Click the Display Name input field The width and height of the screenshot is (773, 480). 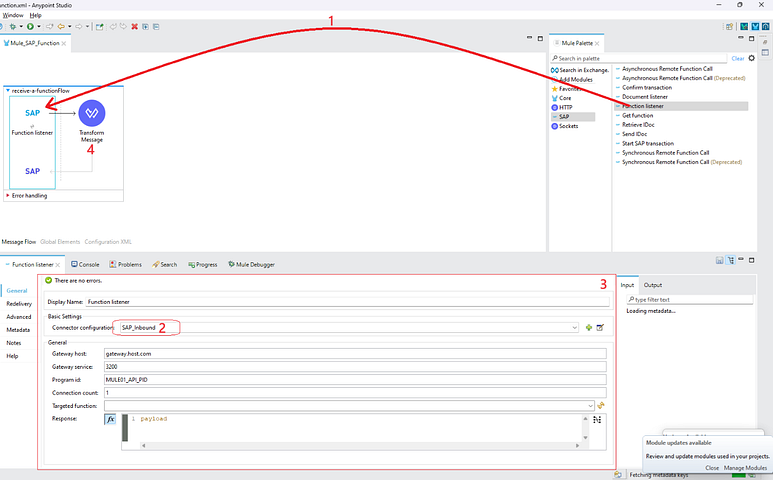pos(347,302)
